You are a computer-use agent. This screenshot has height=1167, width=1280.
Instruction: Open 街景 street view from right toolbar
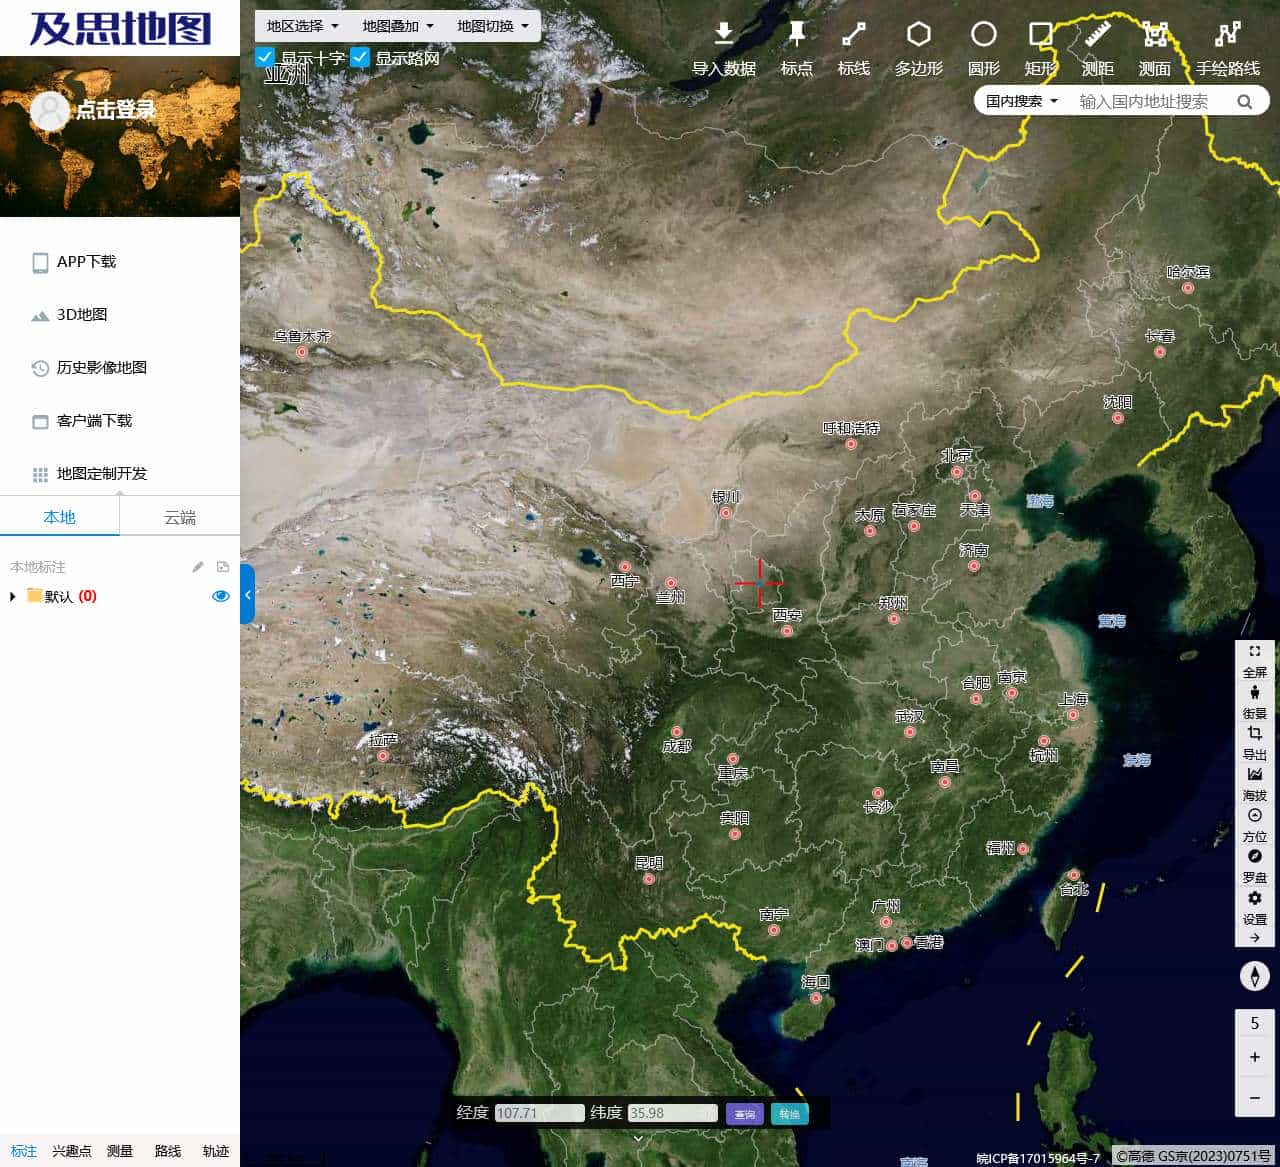pyautogui.click(x=1255, y=702)
